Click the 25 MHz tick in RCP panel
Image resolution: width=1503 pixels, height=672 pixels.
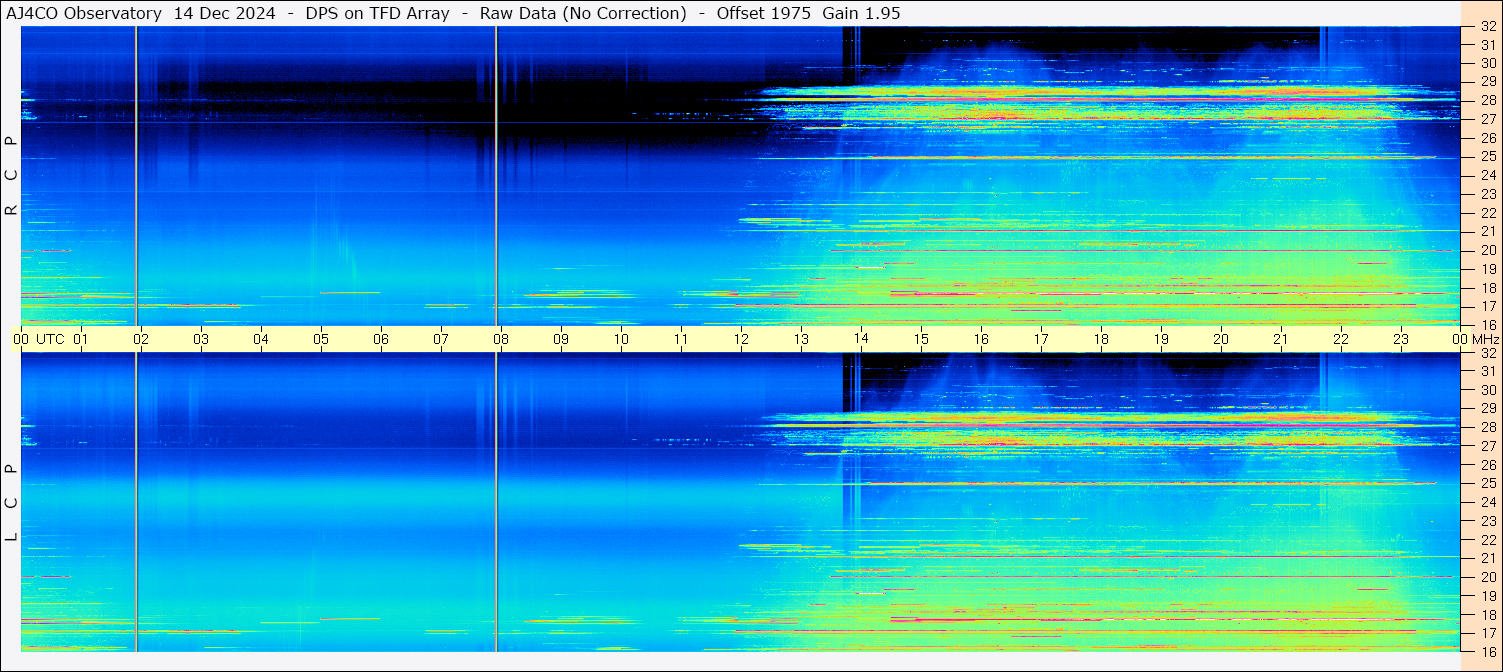(x=1488, y=157)
